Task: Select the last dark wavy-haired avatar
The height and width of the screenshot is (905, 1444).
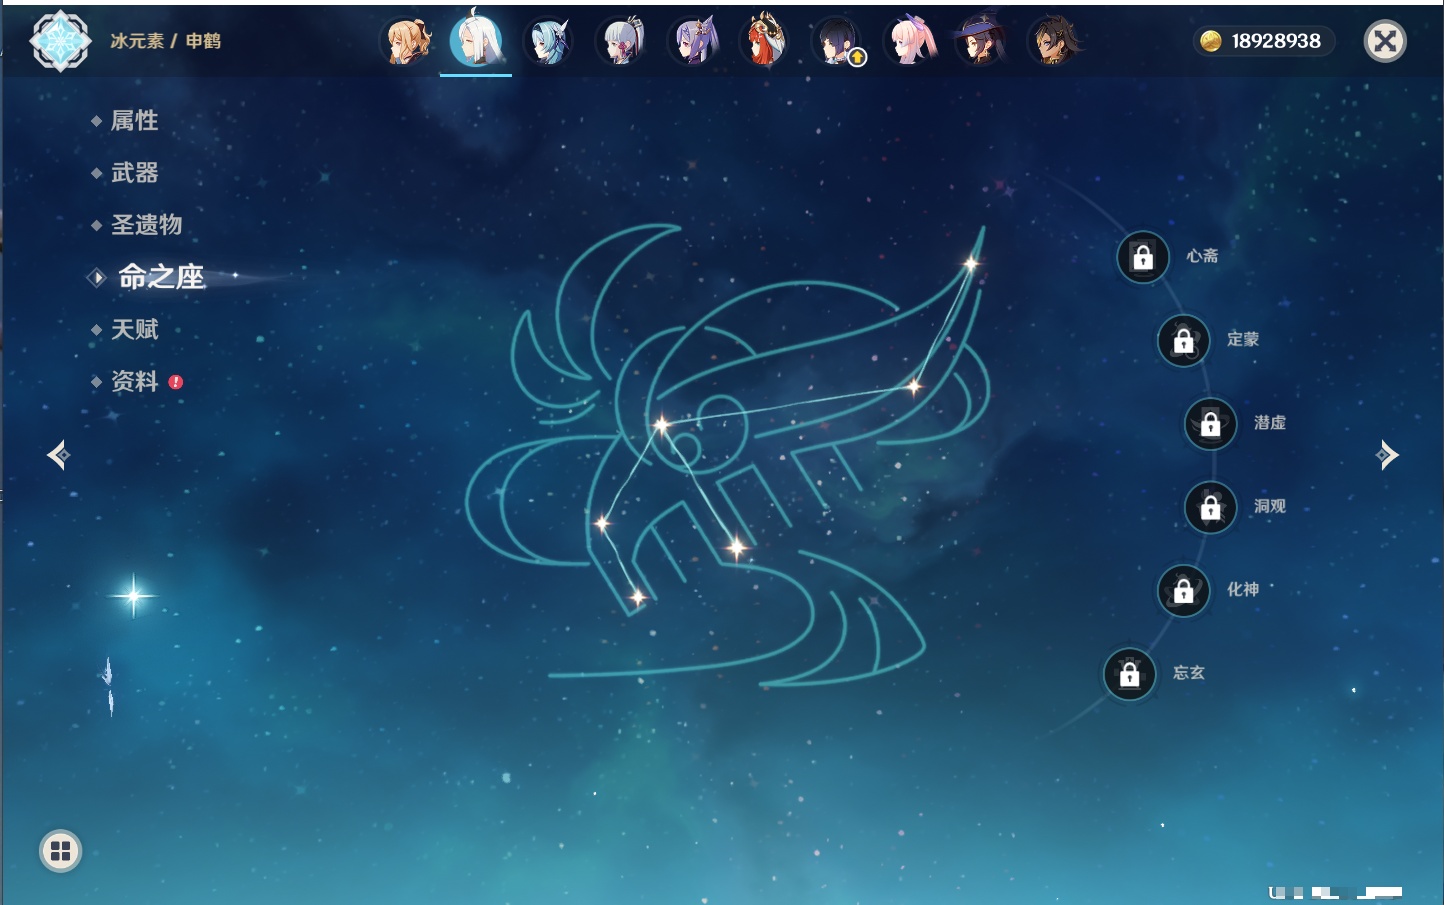Action: click(1053, 41)
